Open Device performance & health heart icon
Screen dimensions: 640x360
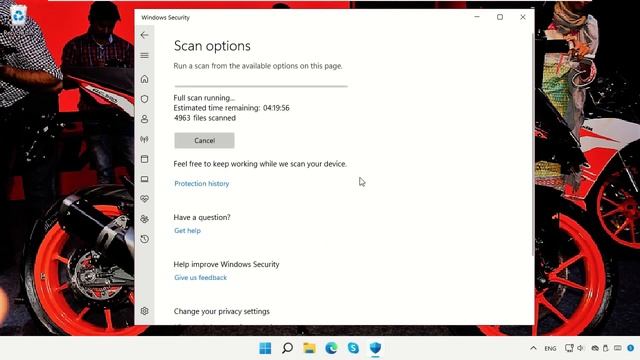[x=144, y=199]
